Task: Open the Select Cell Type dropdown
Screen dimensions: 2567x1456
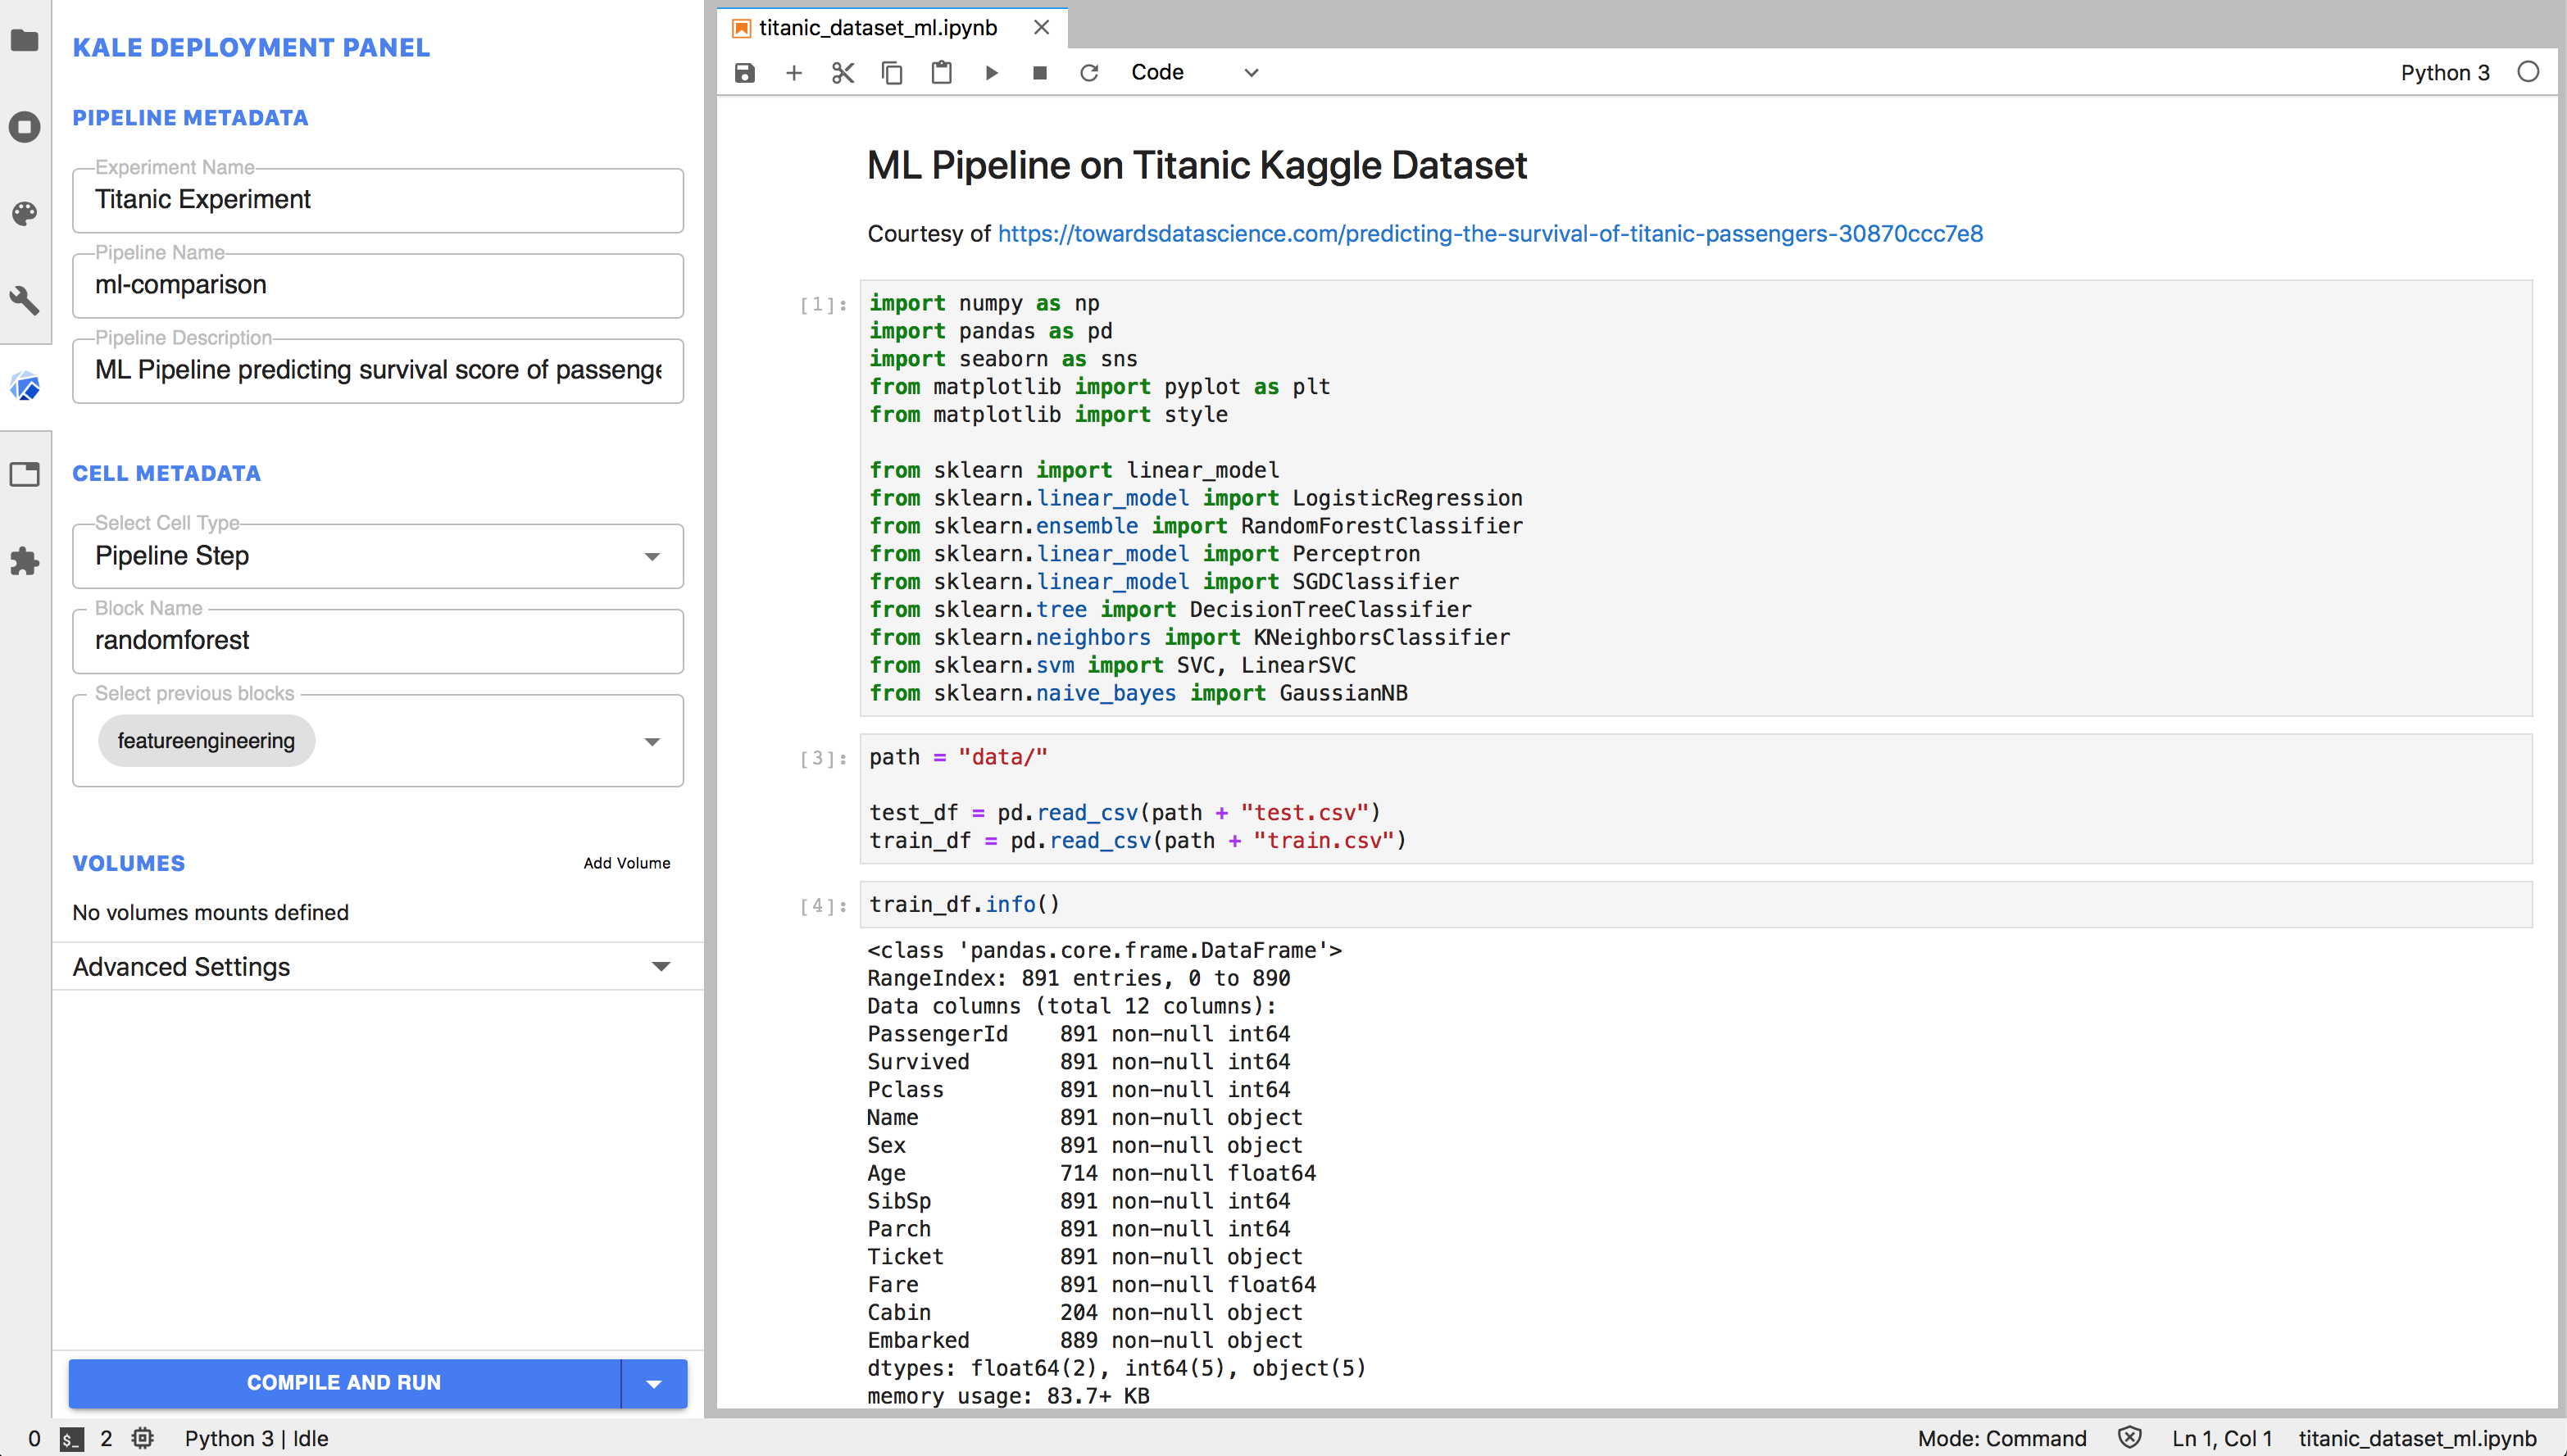Action: click(378, 556)
